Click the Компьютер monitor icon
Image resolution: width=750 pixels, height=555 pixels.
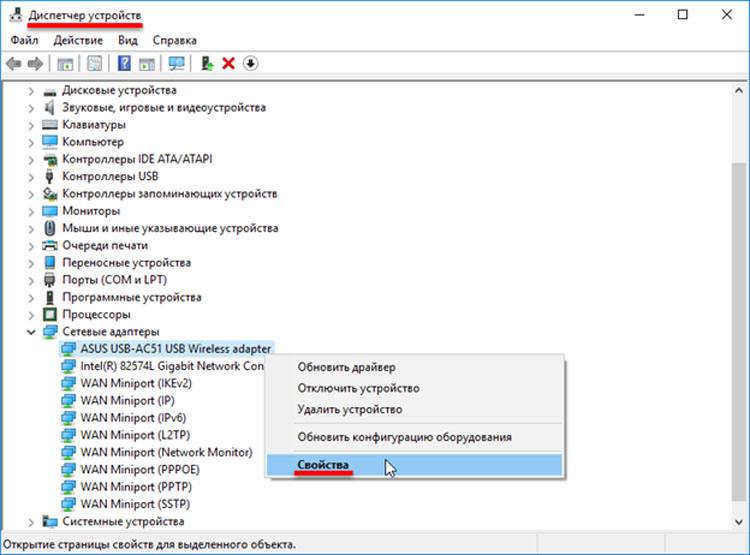coord(49,142)
